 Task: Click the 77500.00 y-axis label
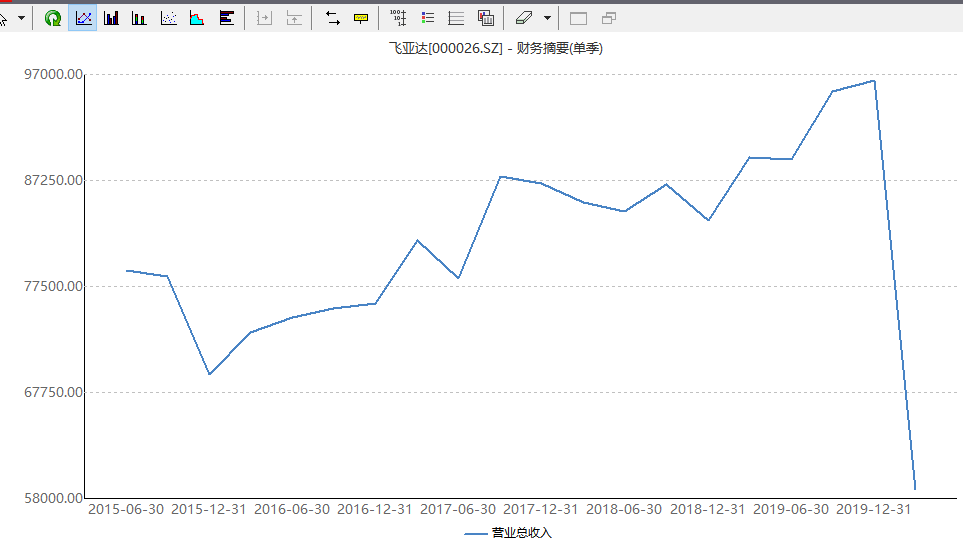(53, 286)
